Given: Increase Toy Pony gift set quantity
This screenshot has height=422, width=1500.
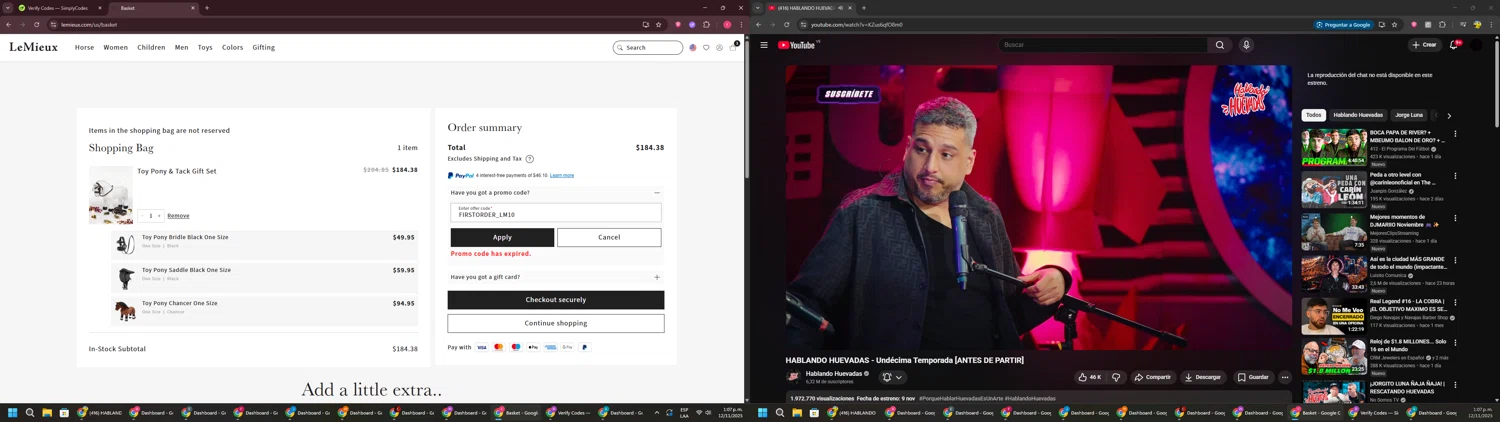Looking at the screenshot, I should point(159,215).
